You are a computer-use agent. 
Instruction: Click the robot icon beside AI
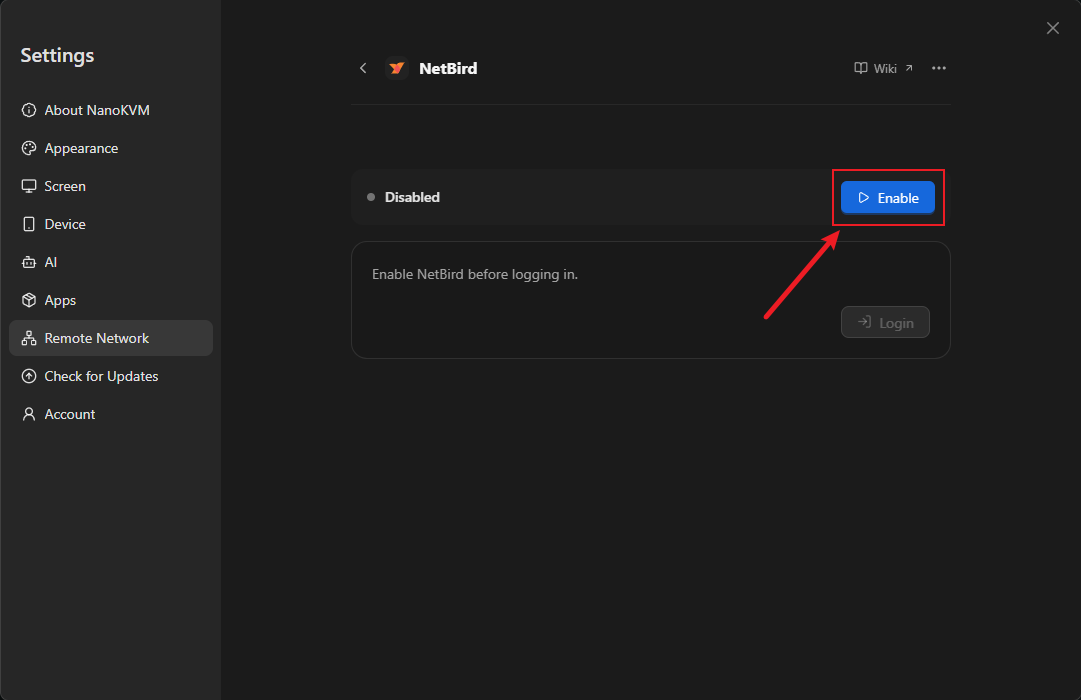(29, 262)
